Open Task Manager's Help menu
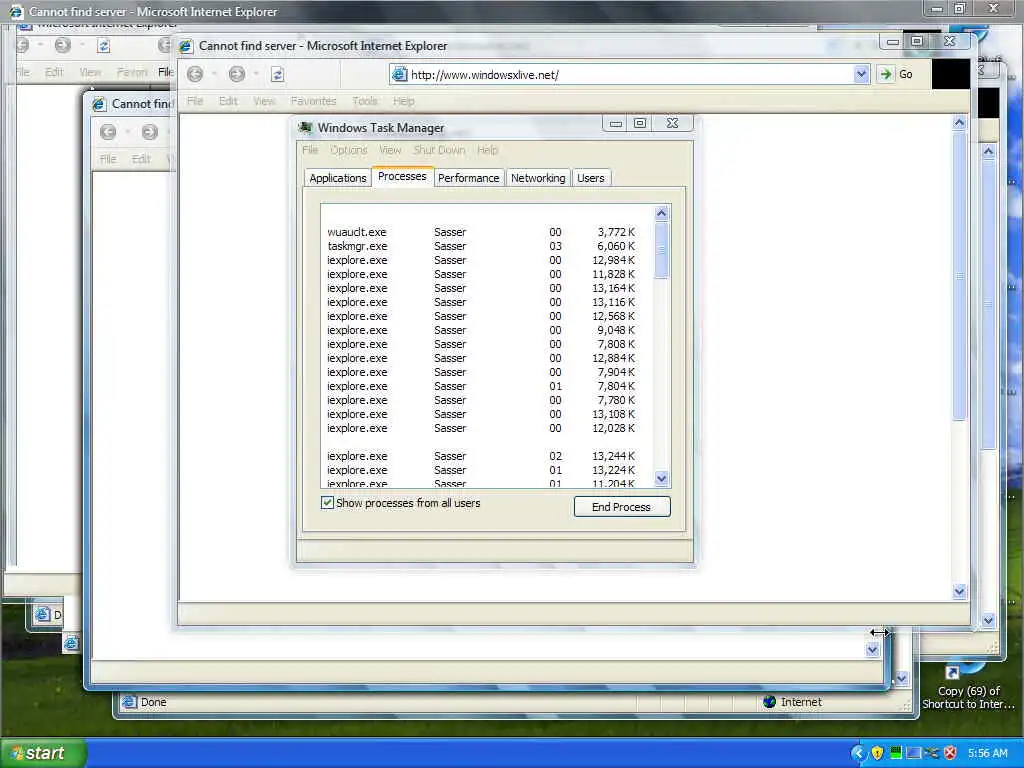The height and width of the screenshot is (768, 1024). point(487,150)
